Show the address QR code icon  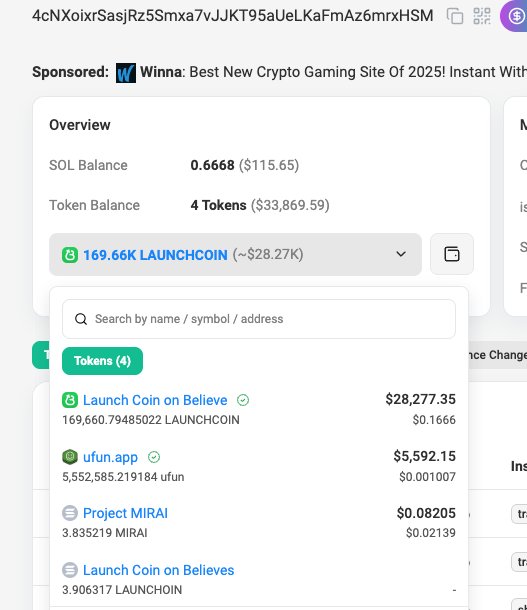click(x=481, y=16)
